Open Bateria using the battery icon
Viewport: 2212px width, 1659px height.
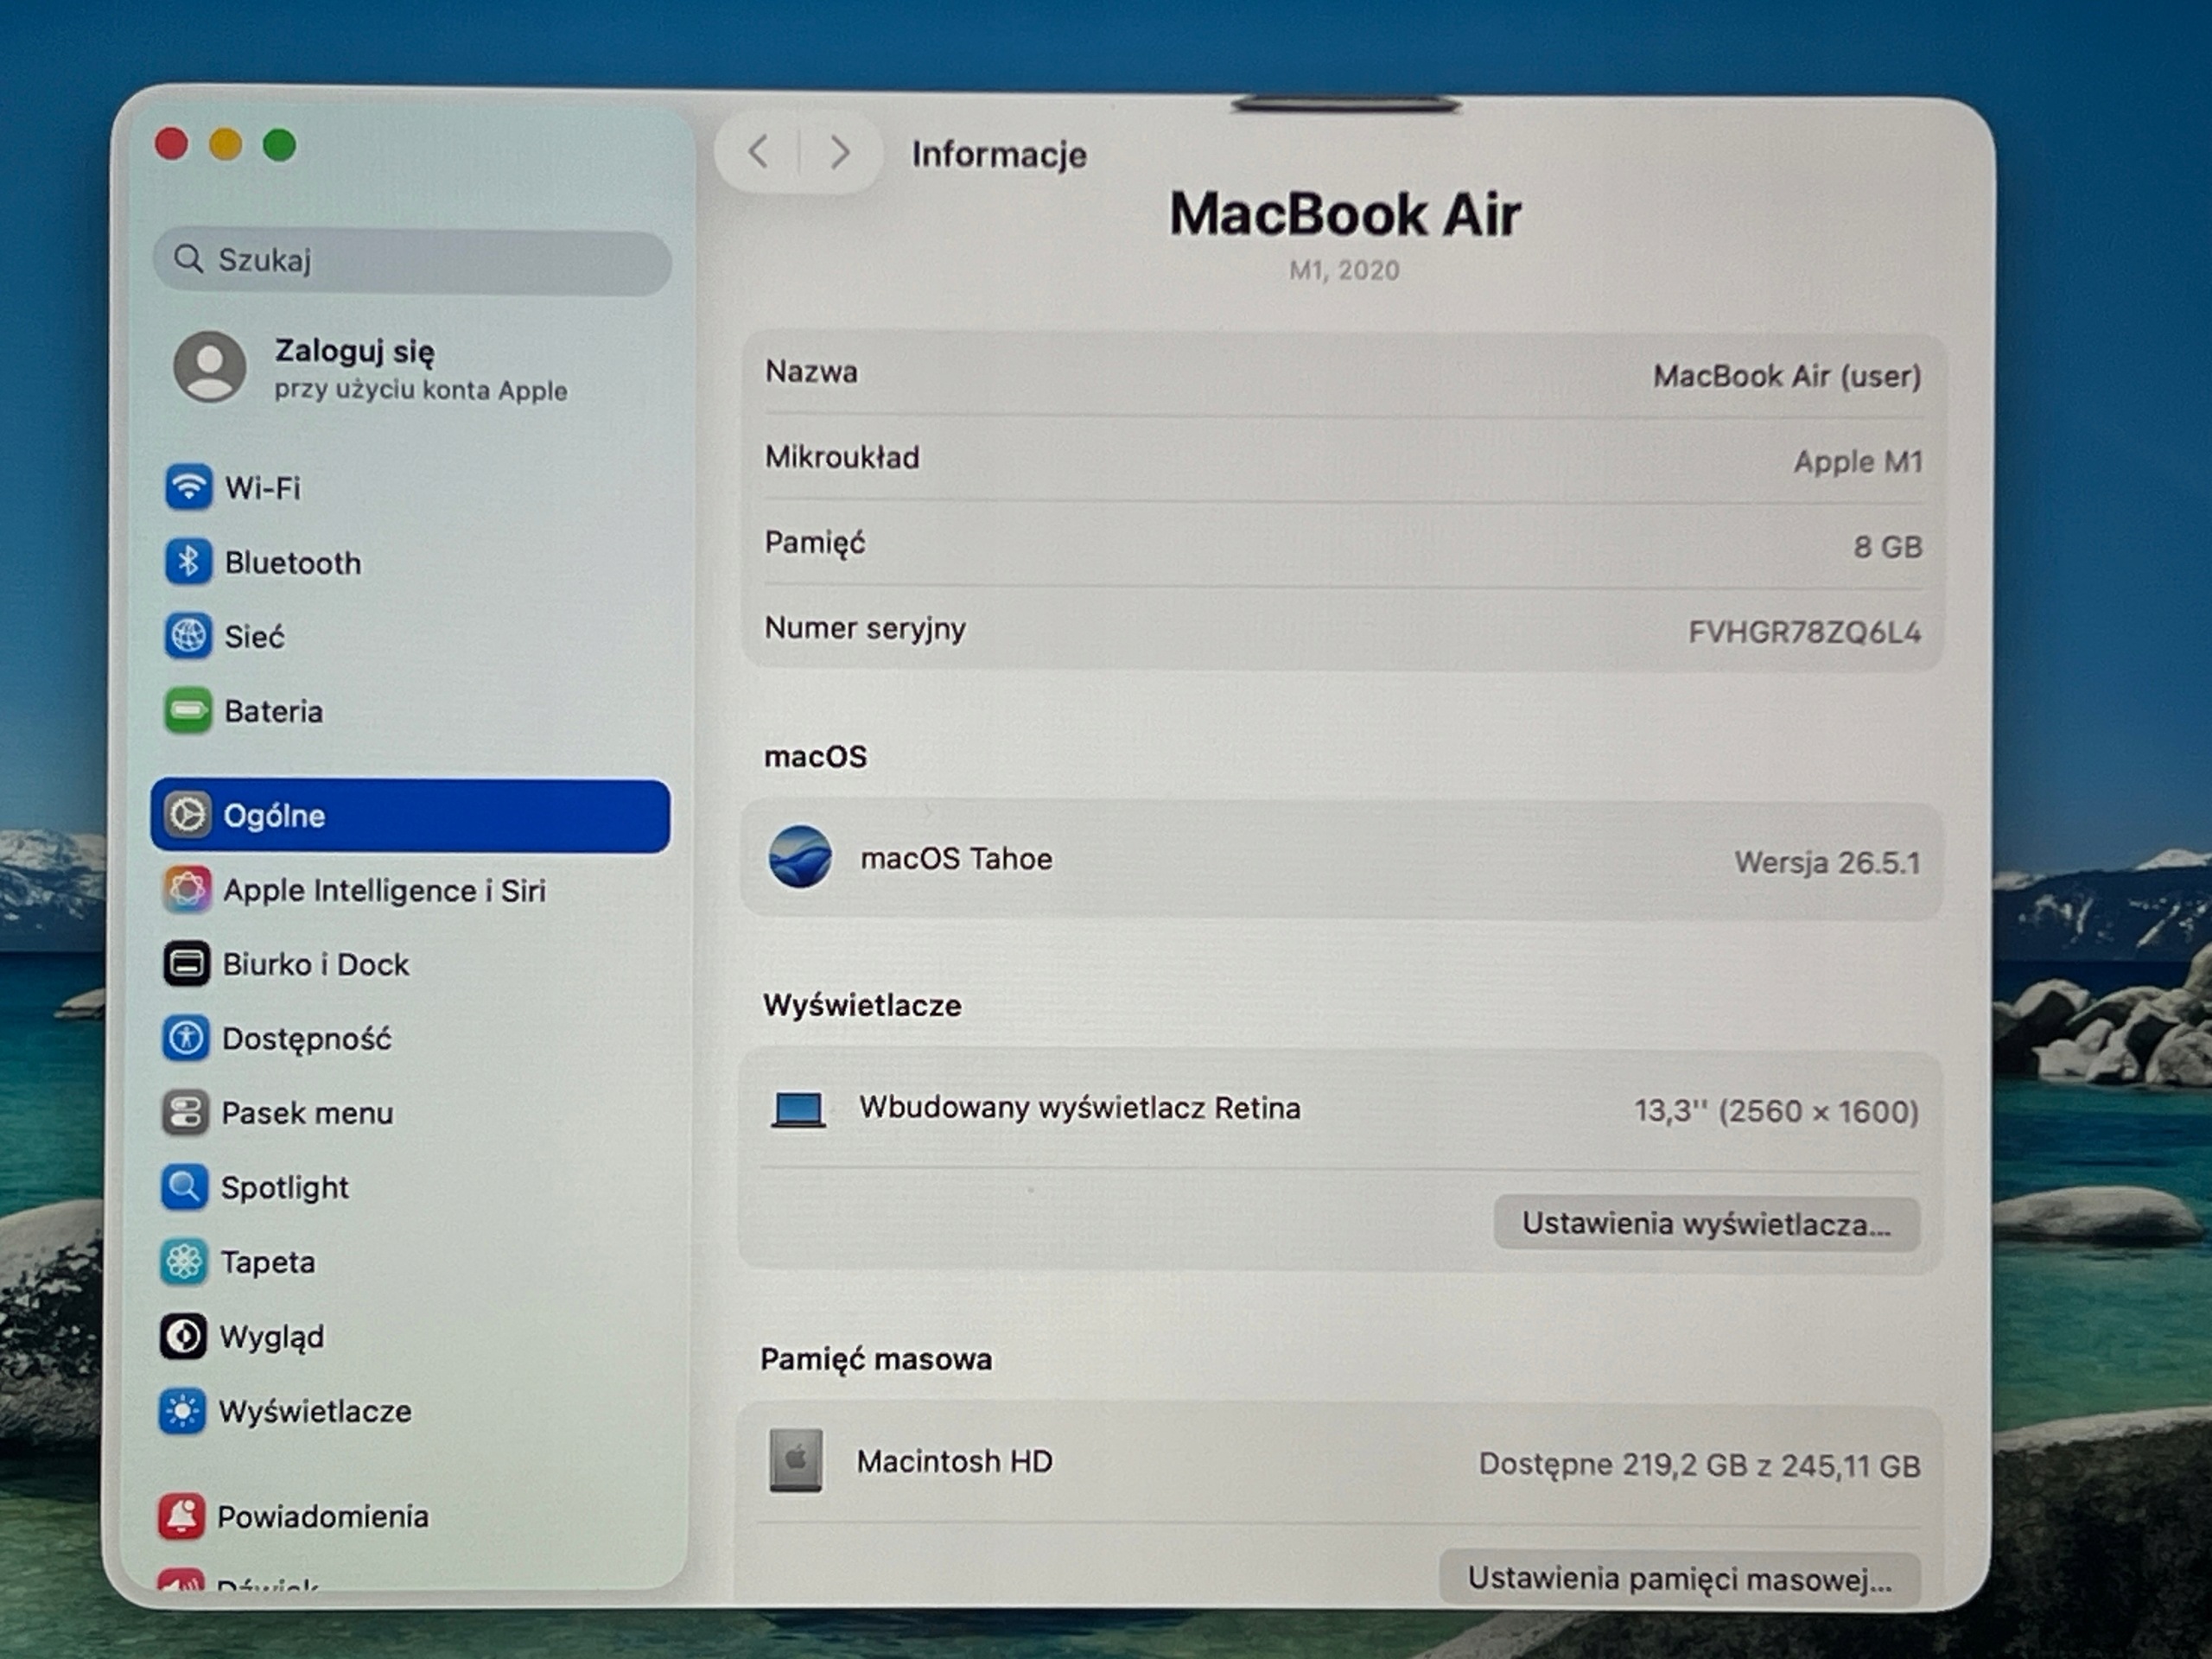[188, 711]
